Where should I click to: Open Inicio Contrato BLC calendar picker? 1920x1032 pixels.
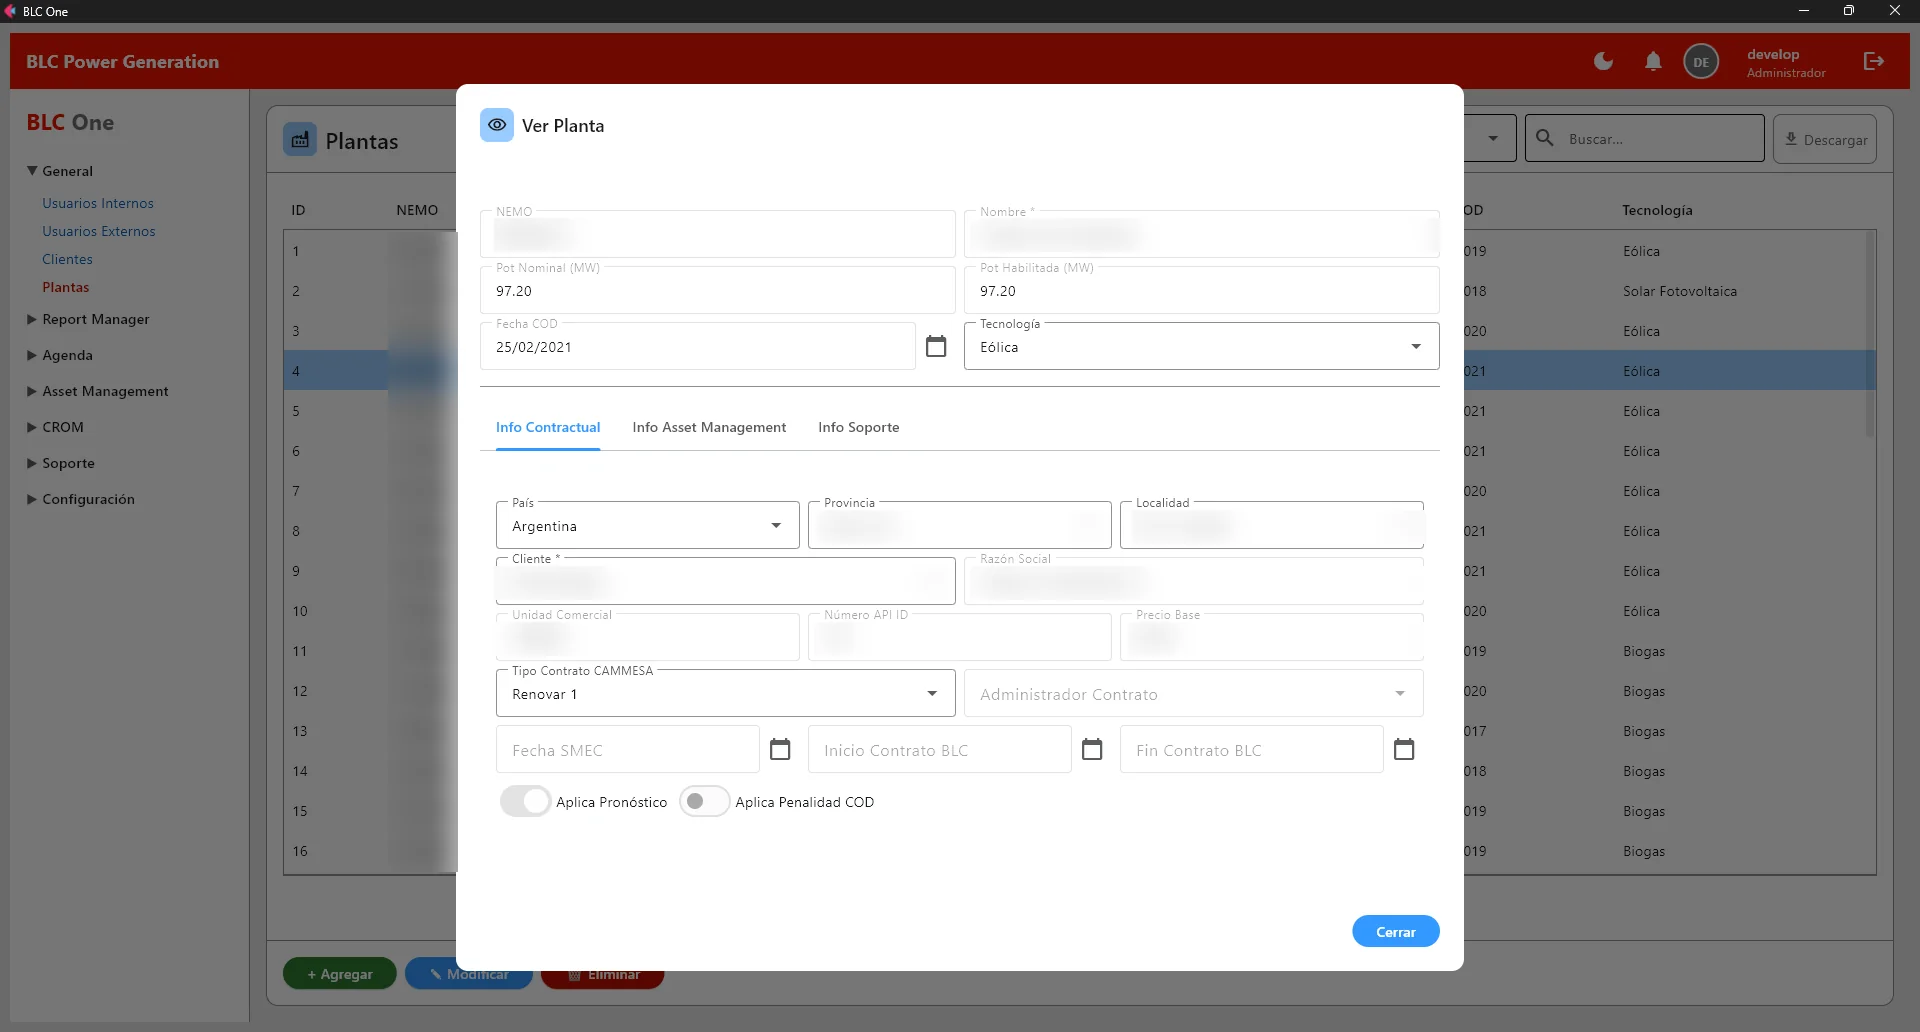(x=1092, y=749)
